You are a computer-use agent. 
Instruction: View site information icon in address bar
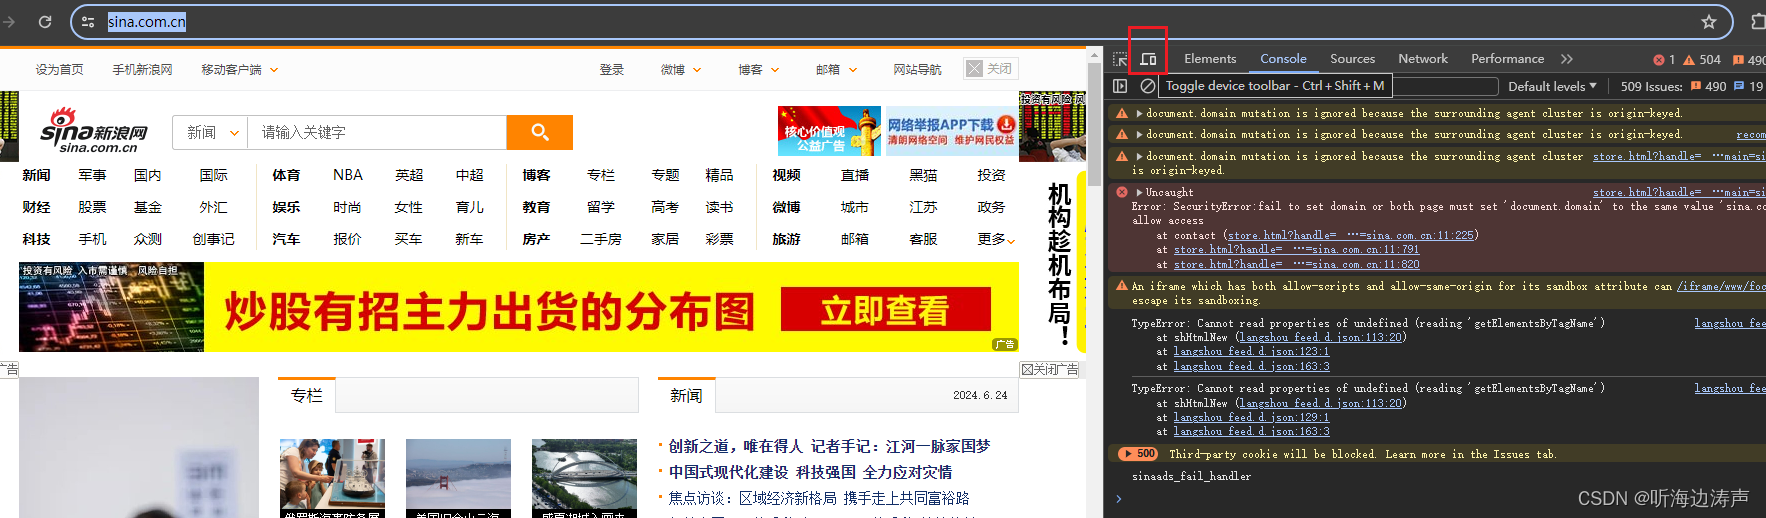88,22
